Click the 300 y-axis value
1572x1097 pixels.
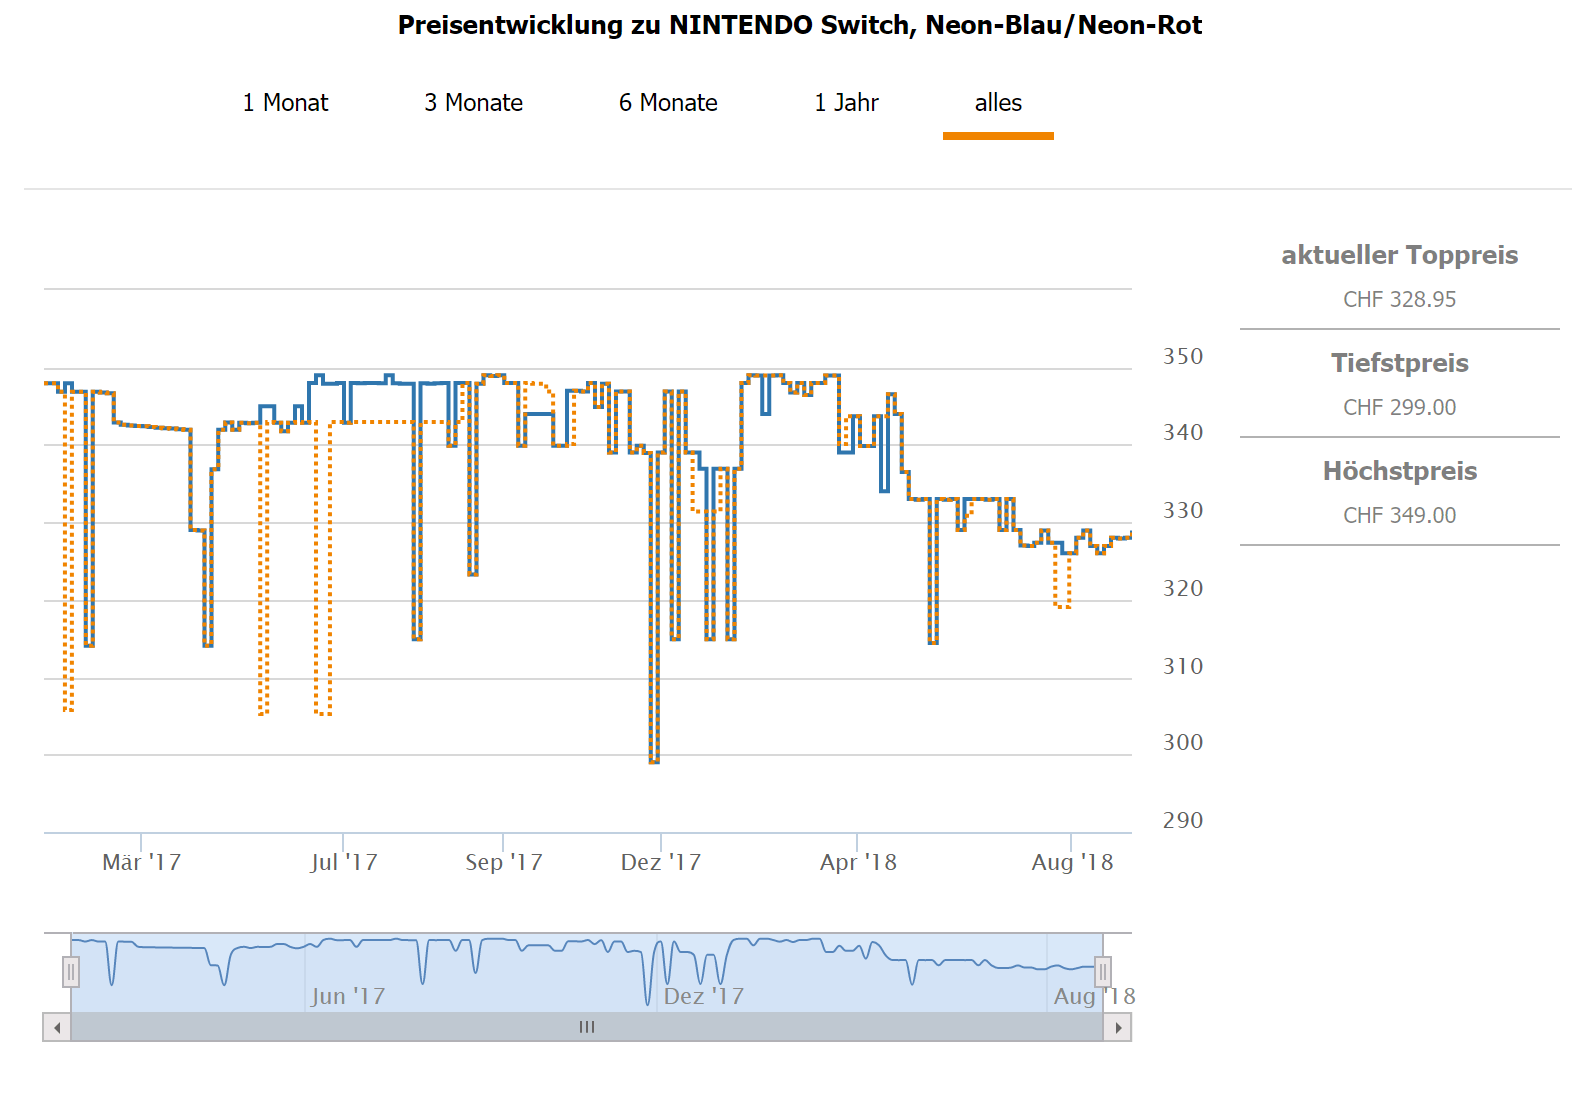tap(1183, 742)
